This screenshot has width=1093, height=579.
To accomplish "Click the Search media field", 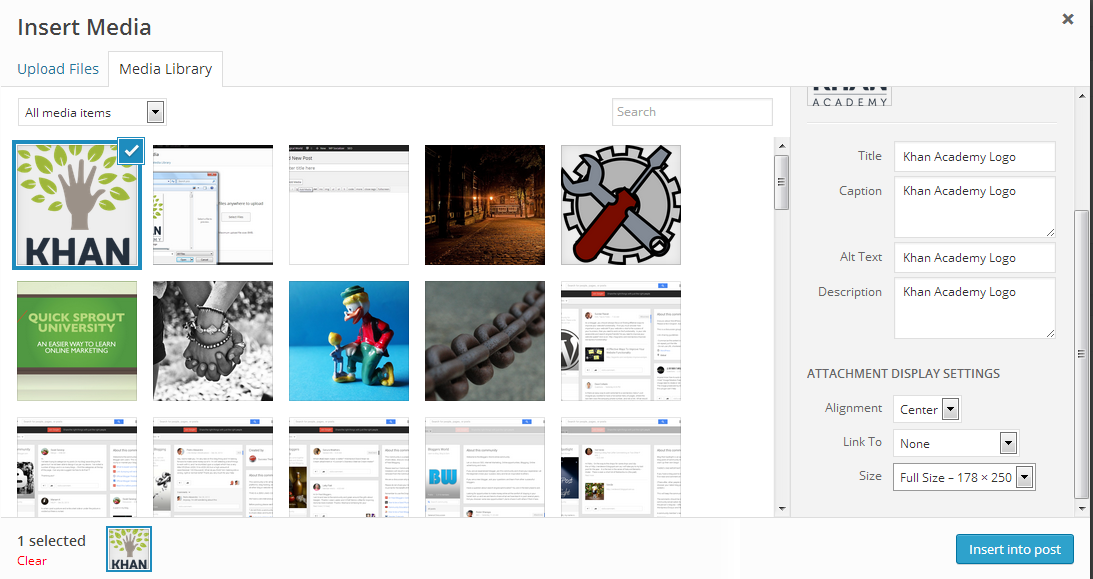I will tap(692, 111).
